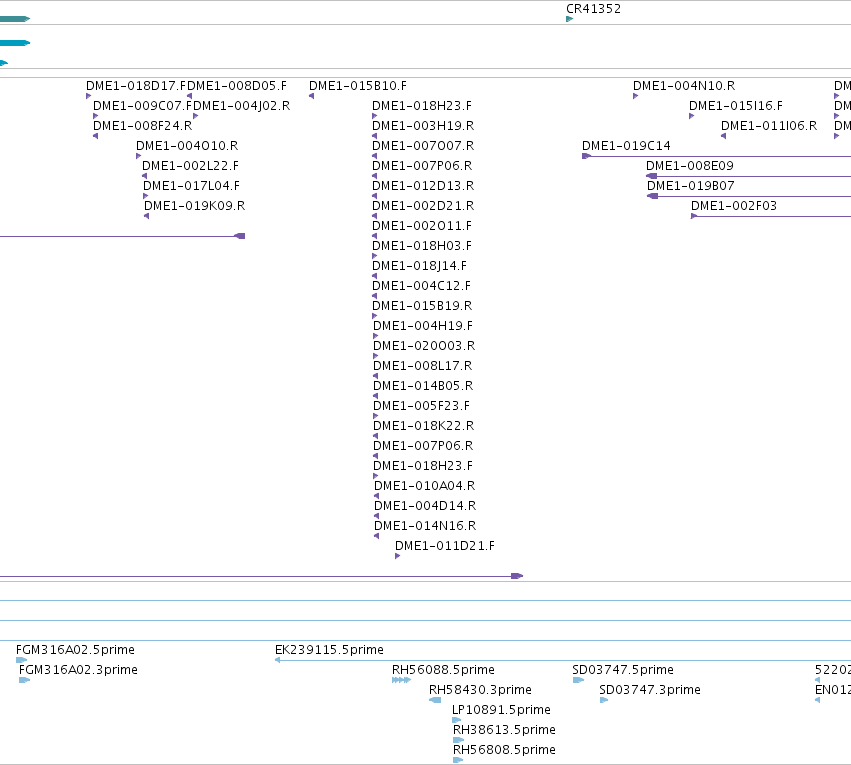851x765 pixels.
Task: Open the DME1-002D21.R feature
Action: [x=423, y=206]
